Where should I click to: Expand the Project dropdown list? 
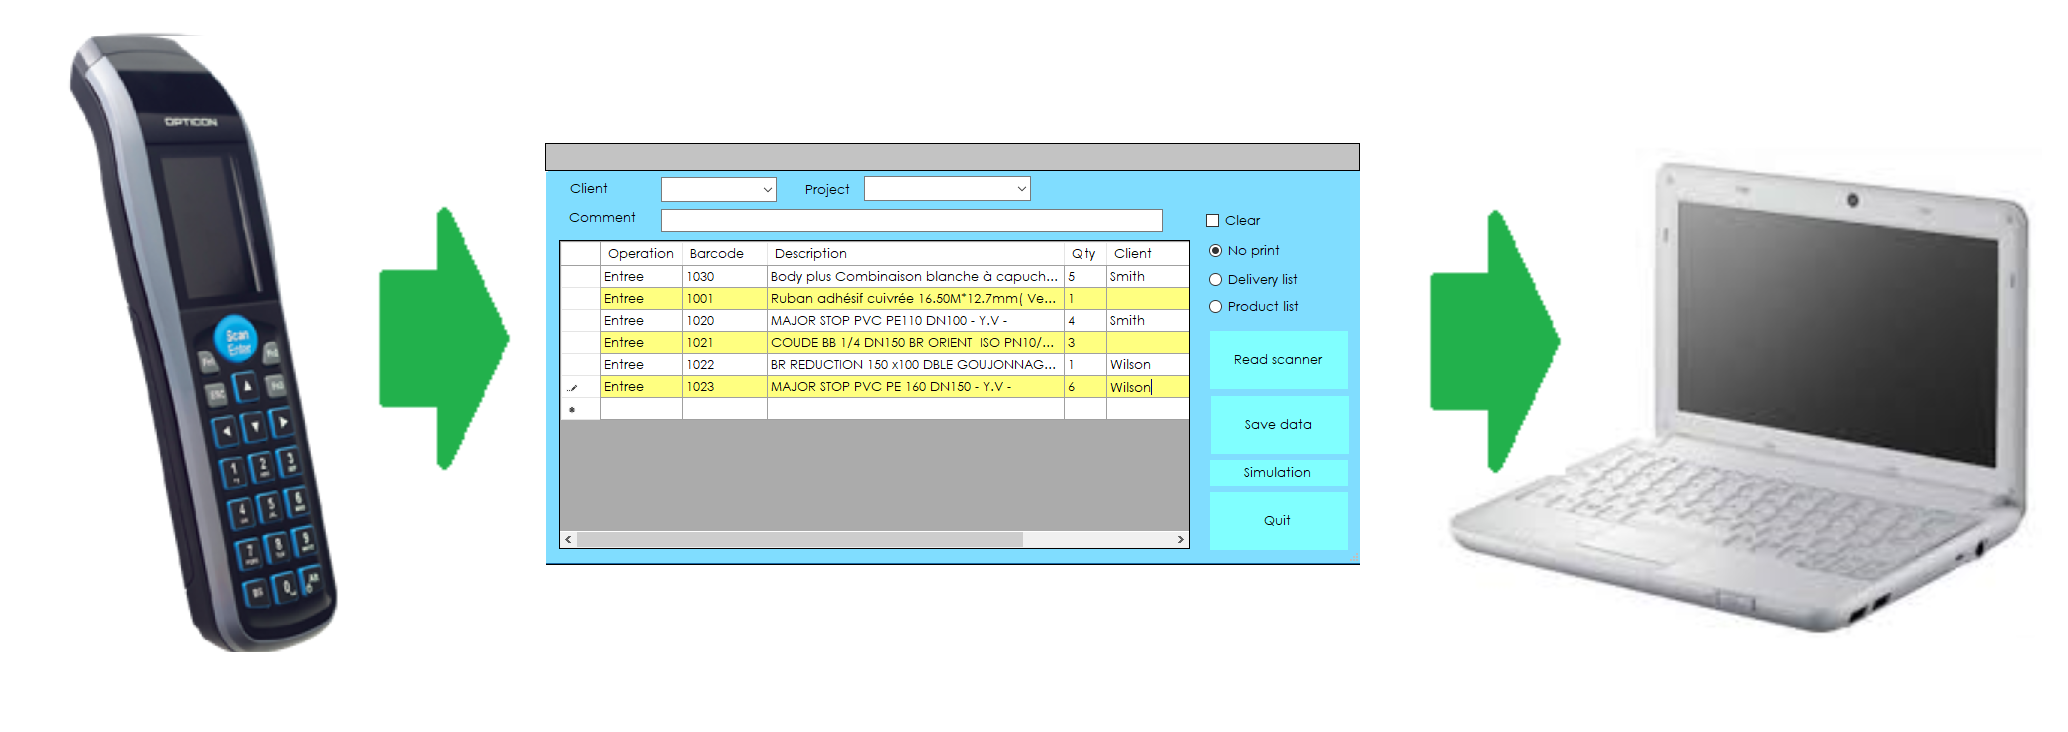pyautogui.click(x=1020, y=189)
